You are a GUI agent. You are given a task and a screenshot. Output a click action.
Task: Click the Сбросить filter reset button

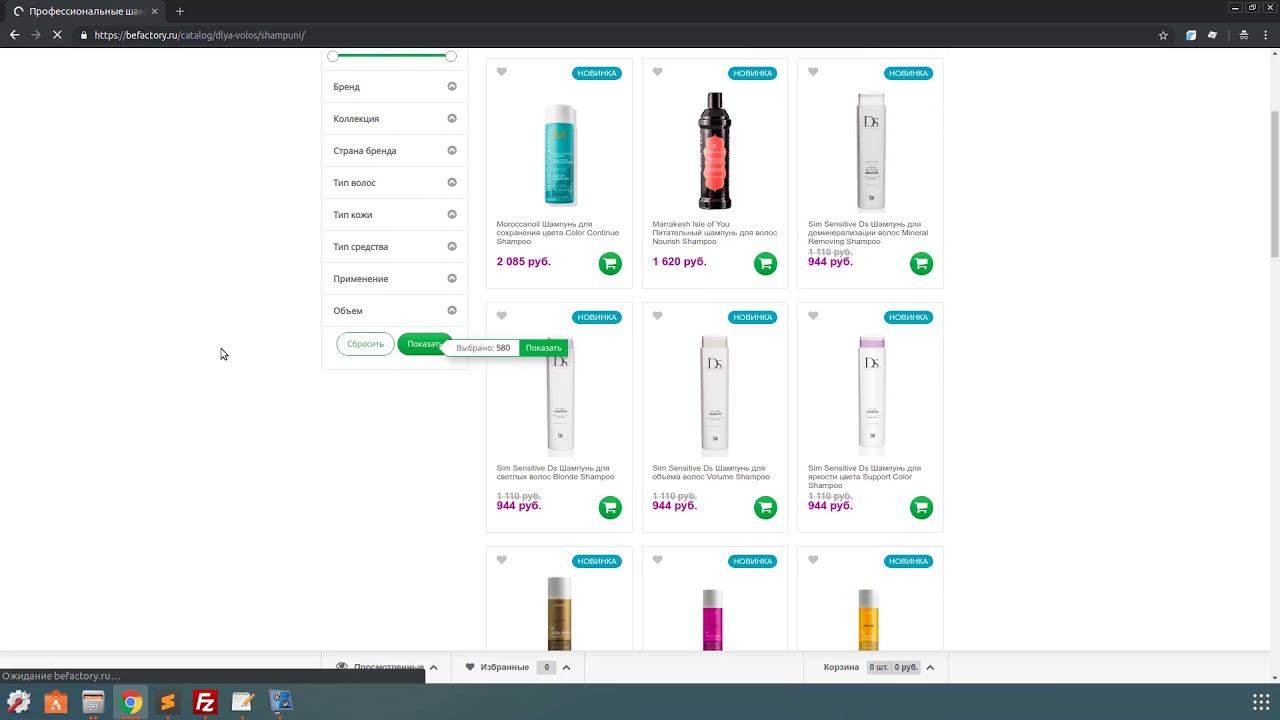click(x=365, y=344)
